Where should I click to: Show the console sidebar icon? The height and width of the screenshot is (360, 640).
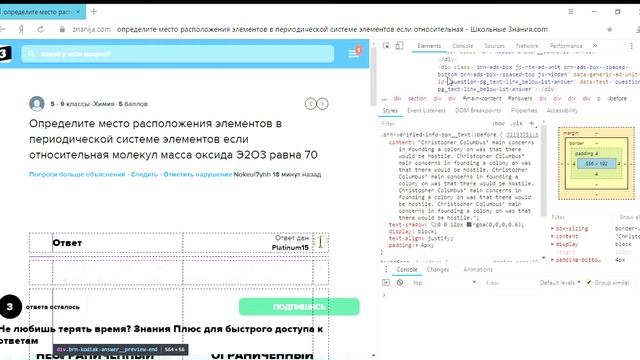(x=386, y=282)
